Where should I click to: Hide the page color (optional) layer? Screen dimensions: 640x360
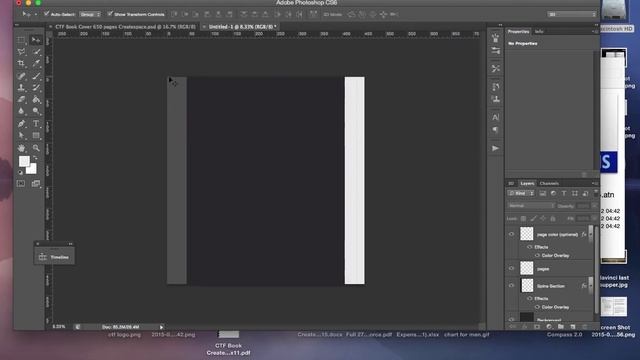pos(511,234)
